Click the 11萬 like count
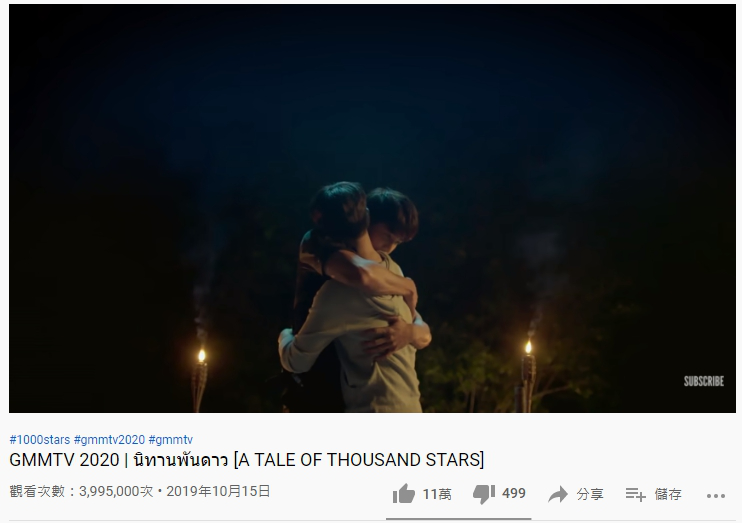Viewport: 742px width, 523px height. tap(437, 494)
